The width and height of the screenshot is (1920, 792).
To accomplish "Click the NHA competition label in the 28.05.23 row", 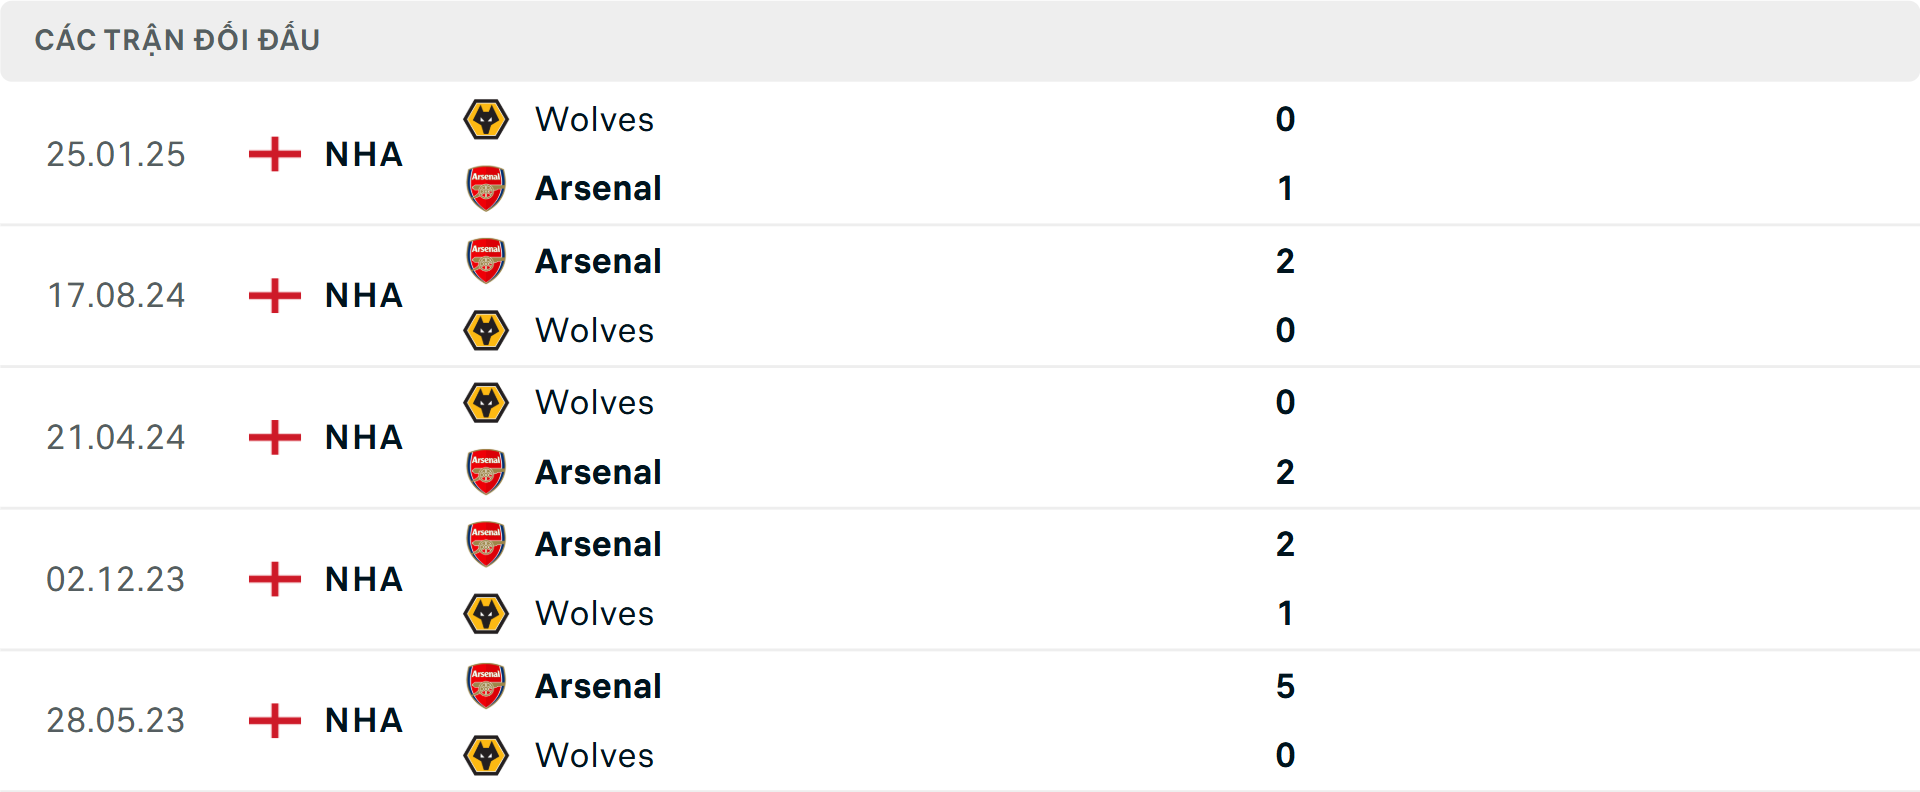I will 363,722.
